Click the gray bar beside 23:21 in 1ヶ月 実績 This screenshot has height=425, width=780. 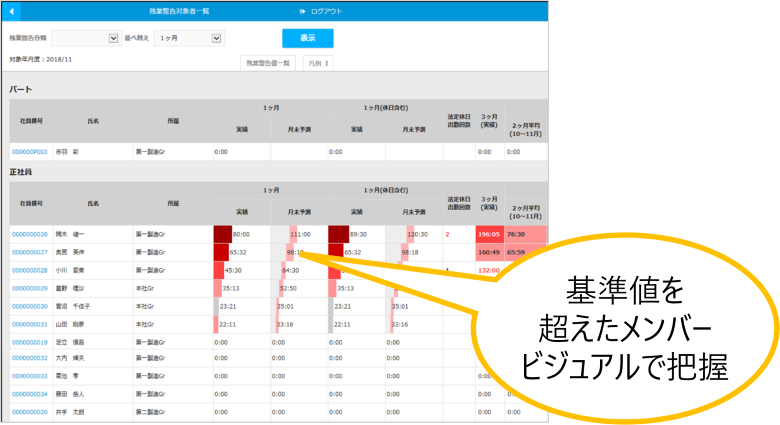(216, 307)
